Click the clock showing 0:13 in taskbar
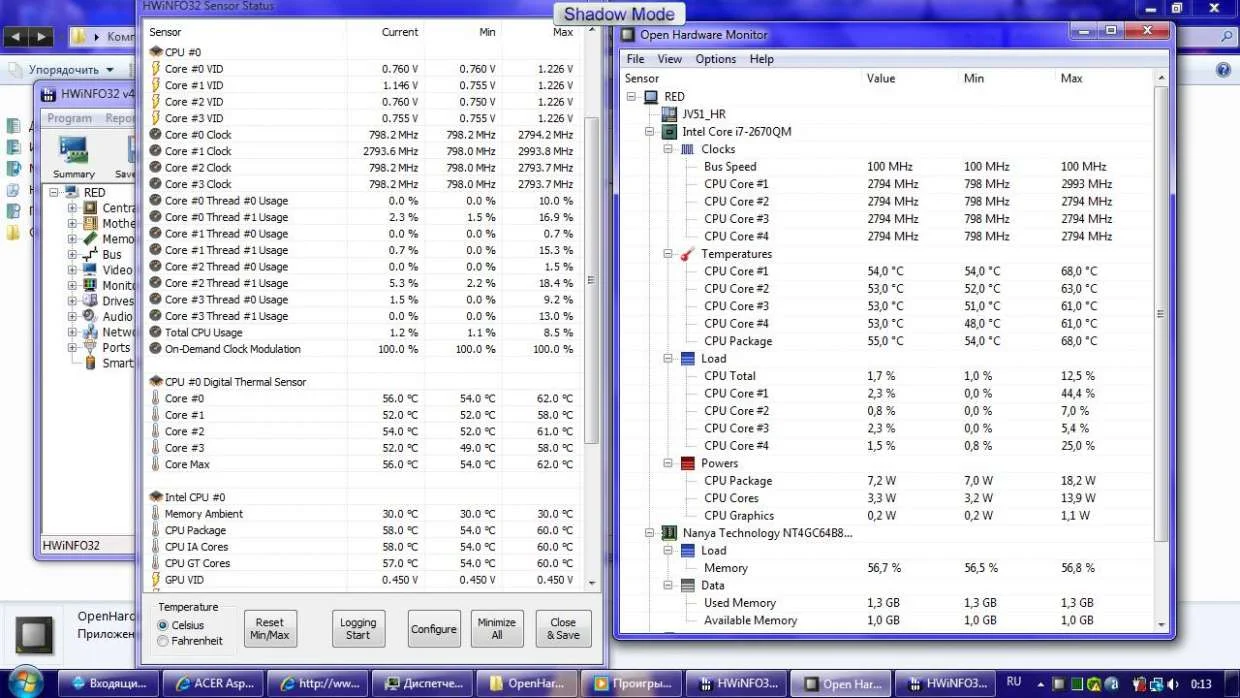This screenshot has height=698, width=1240. coord(1201,684)
